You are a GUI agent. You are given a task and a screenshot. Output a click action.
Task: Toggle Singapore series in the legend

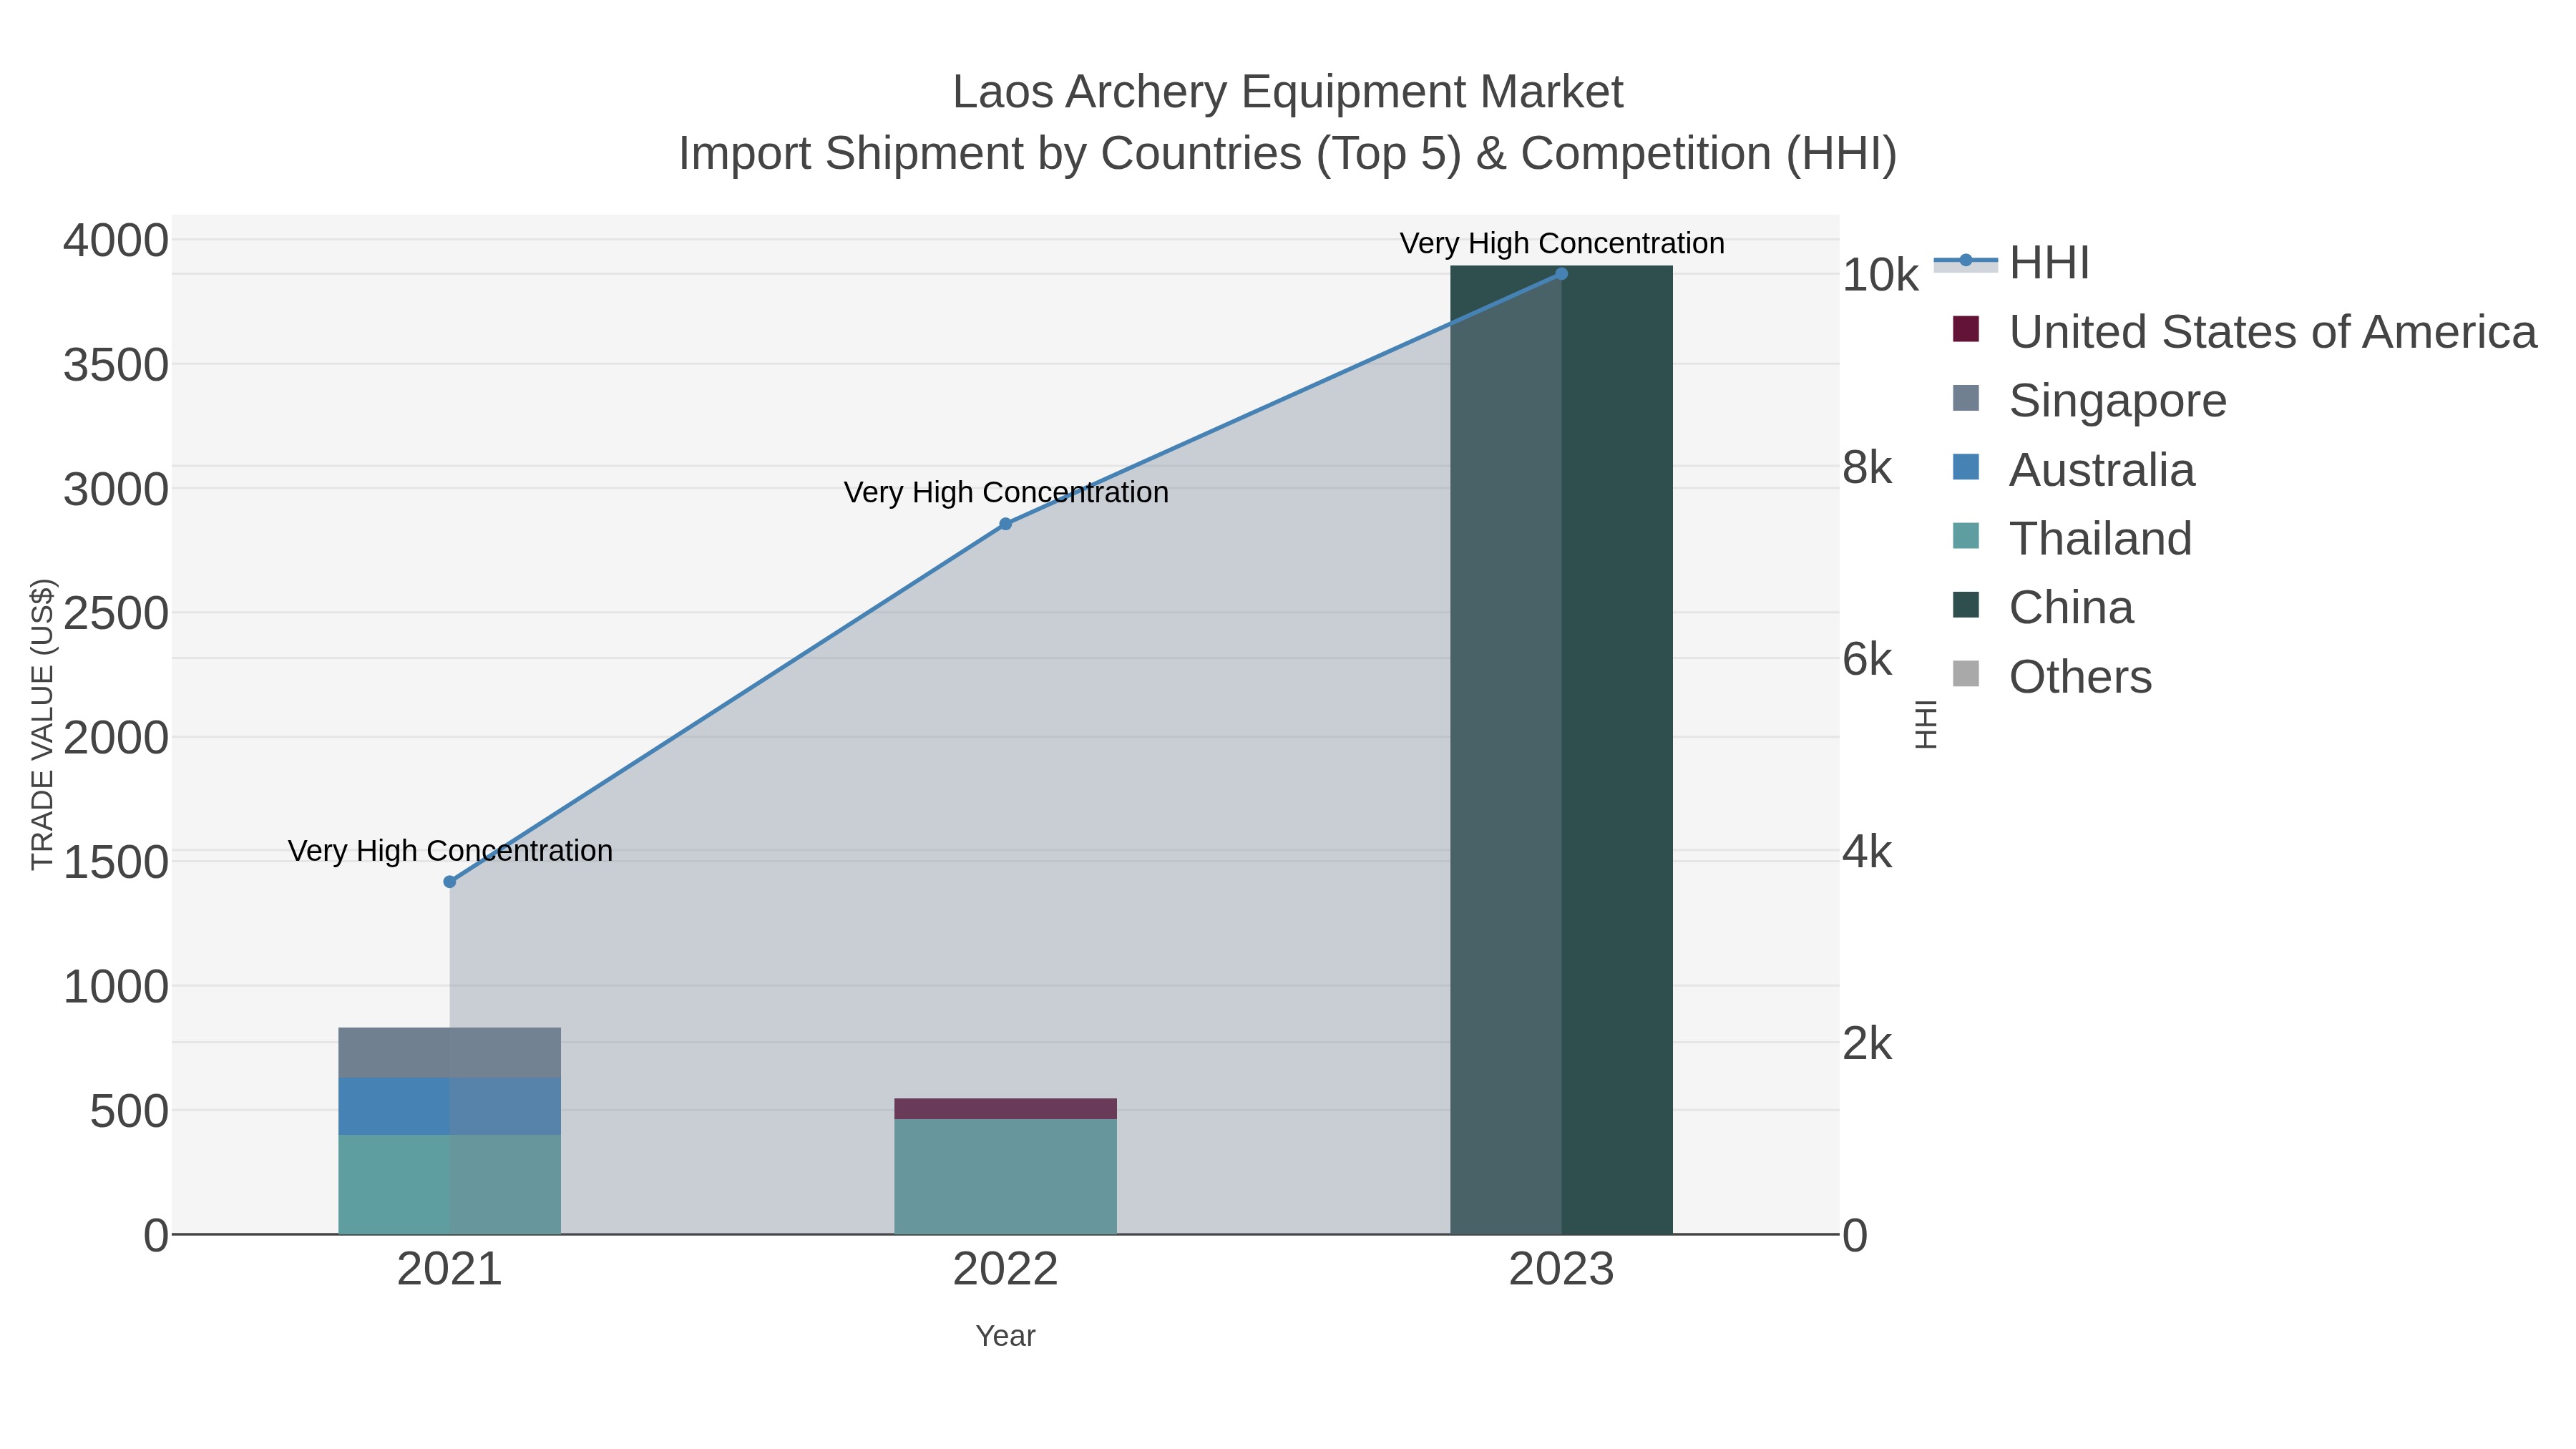coord(2089,401)
